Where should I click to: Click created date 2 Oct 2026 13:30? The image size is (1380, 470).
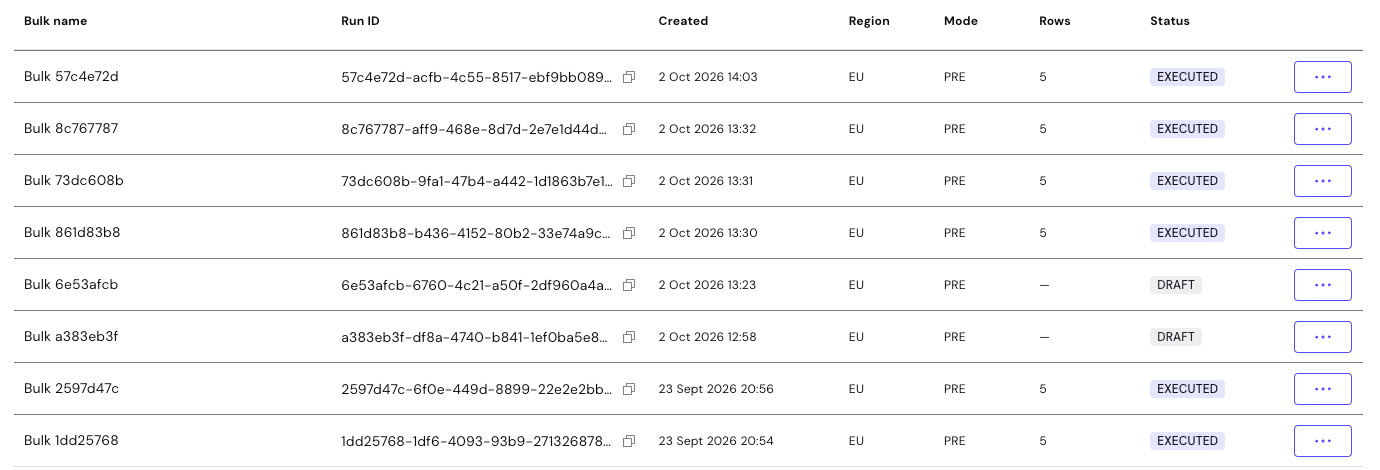pos(708,233)
